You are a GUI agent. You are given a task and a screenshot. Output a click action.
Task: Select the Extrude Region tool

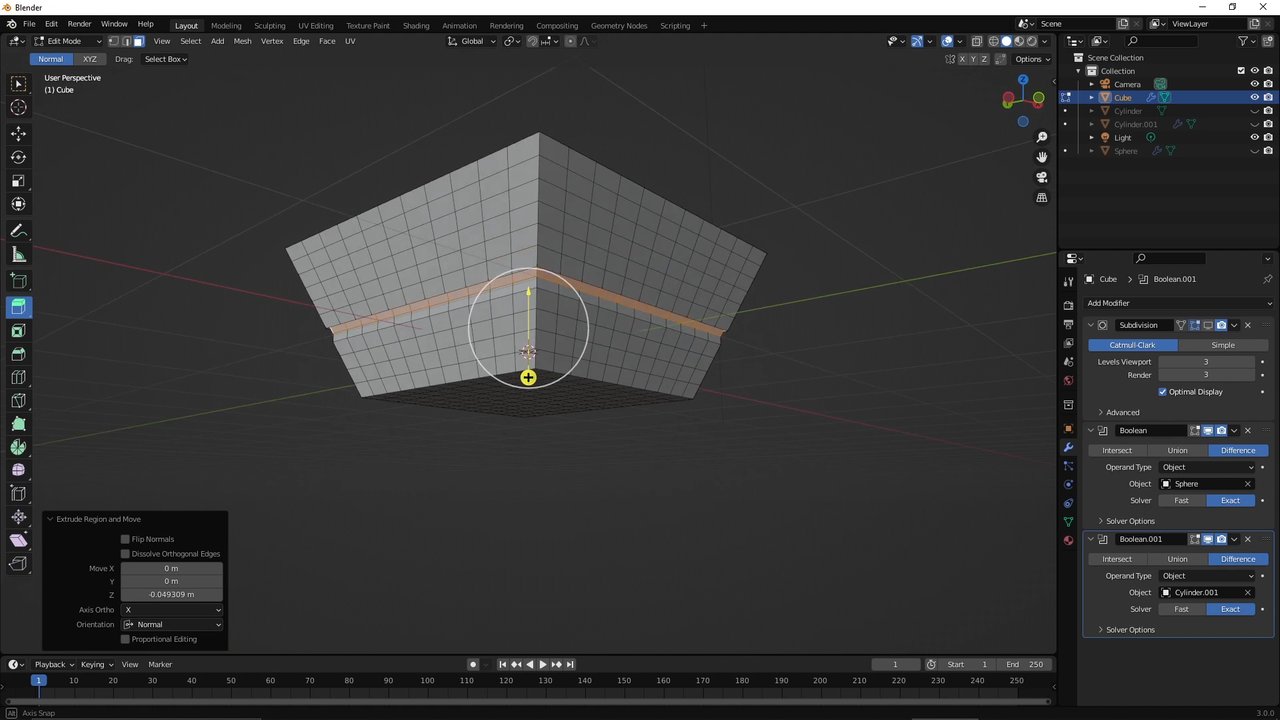[18, 307]
